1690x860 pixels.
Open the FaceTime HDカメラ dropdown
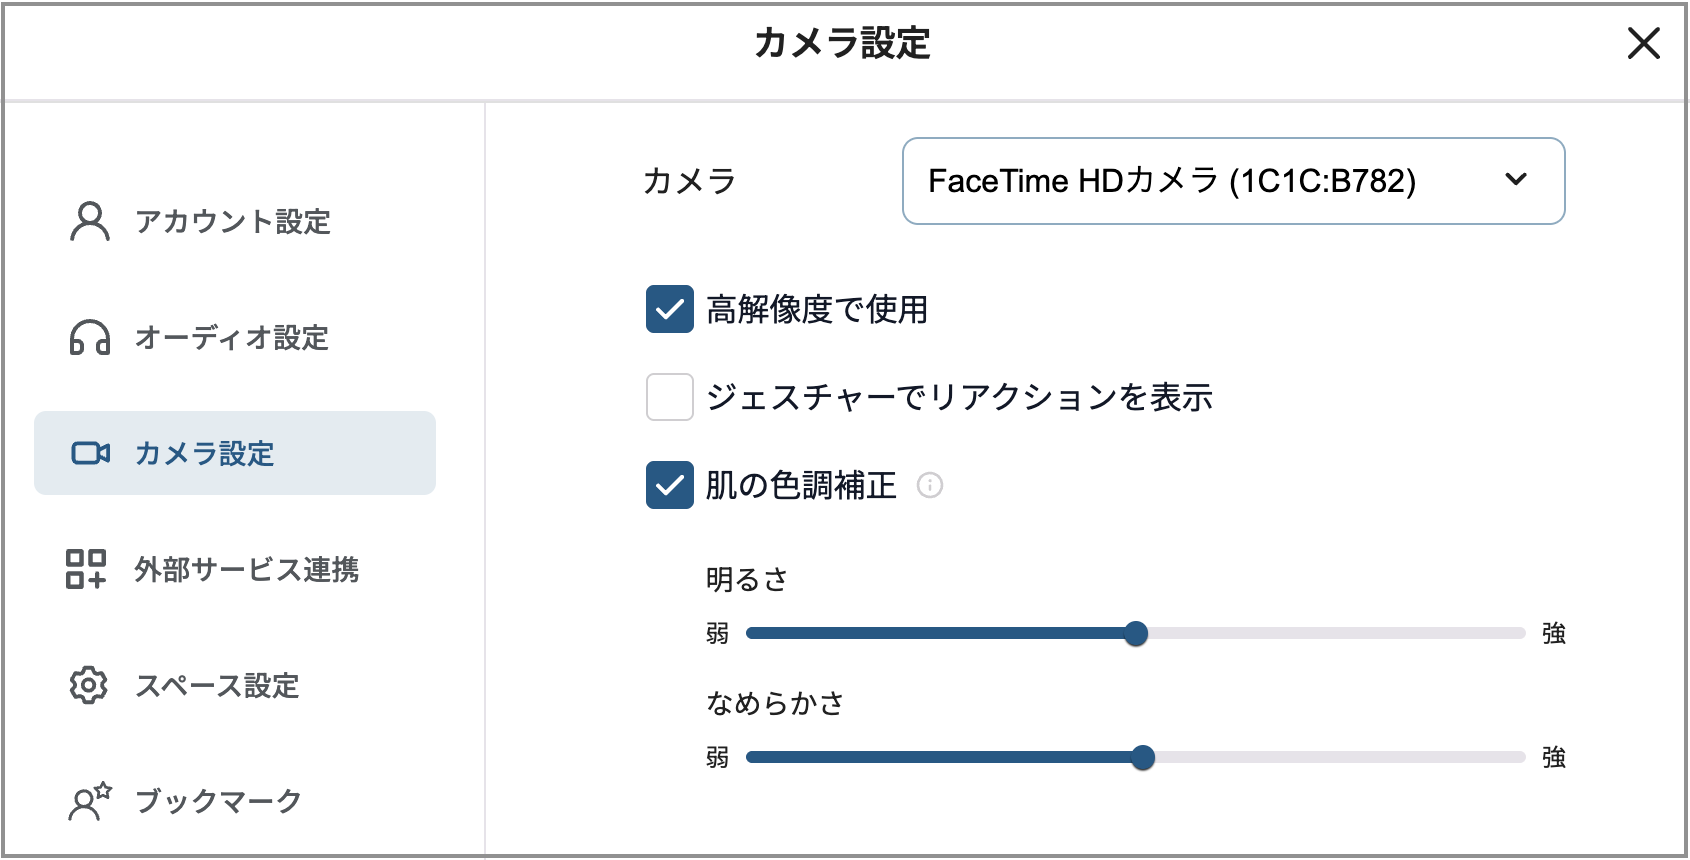coord(1234,181)
